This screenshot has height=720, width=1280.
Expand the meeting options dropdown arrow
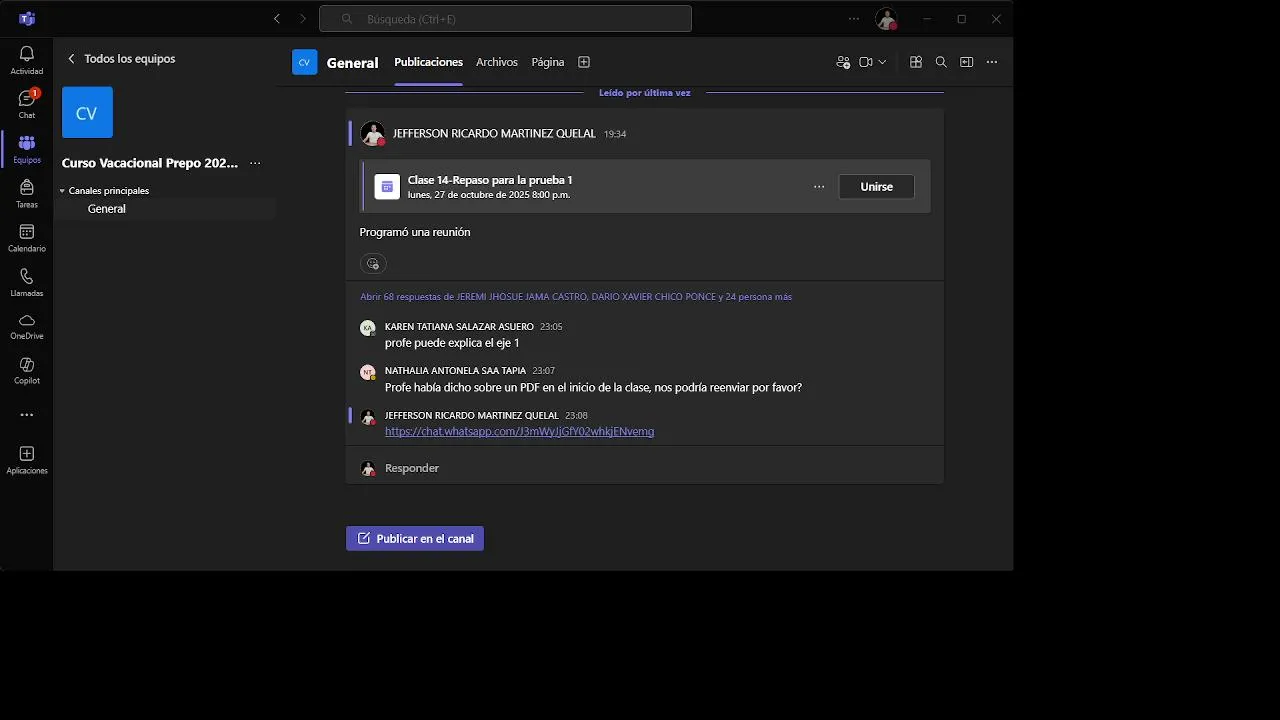[882, 62]
